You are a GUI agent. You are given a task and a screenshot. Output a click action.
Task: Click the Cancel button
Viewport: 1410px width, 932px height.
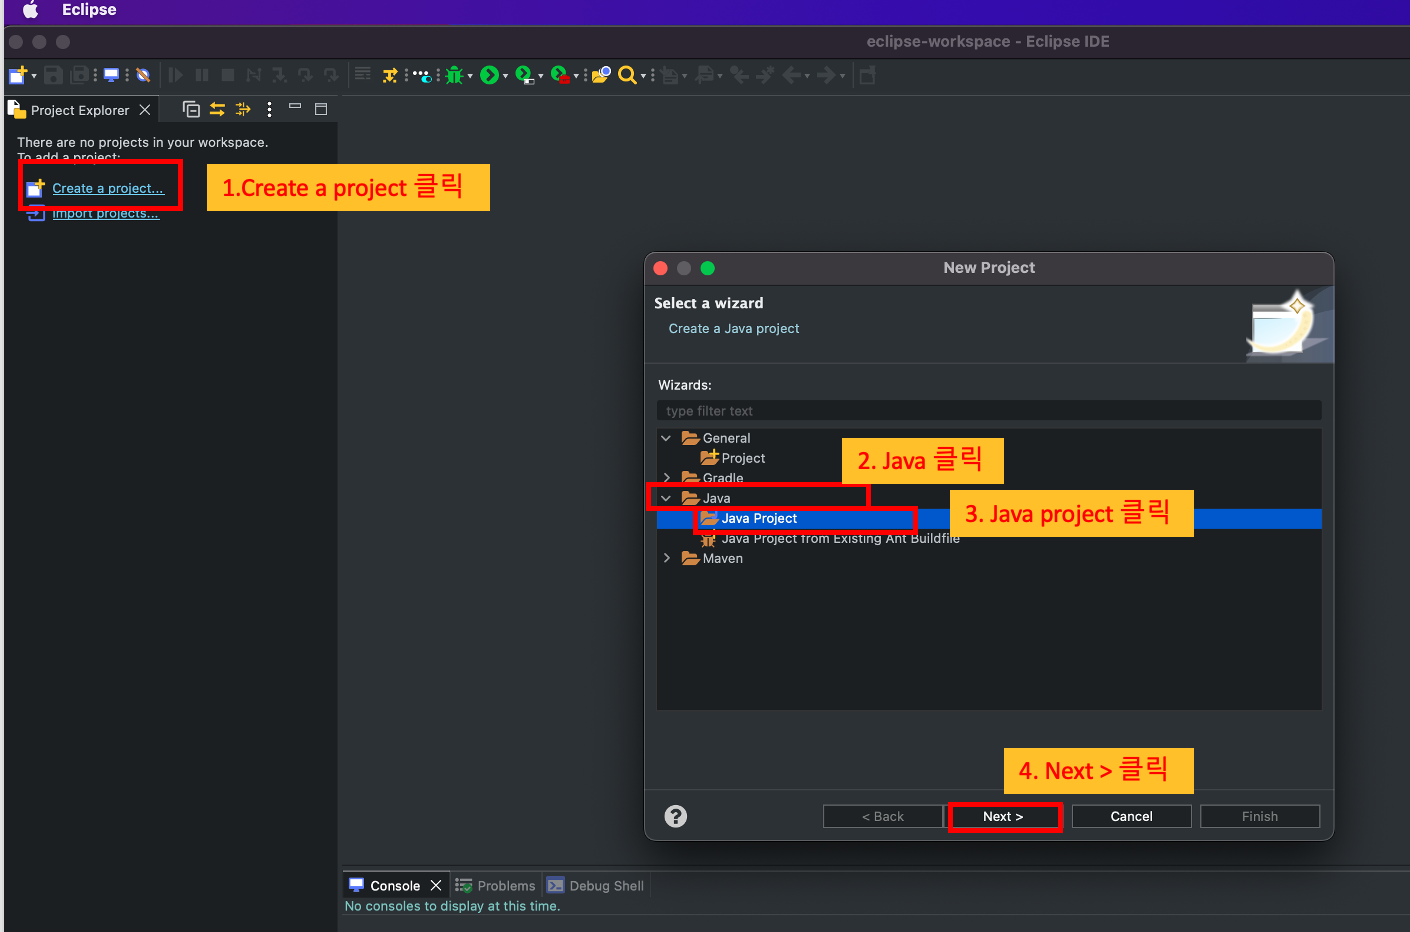[x=1131, y=816]
